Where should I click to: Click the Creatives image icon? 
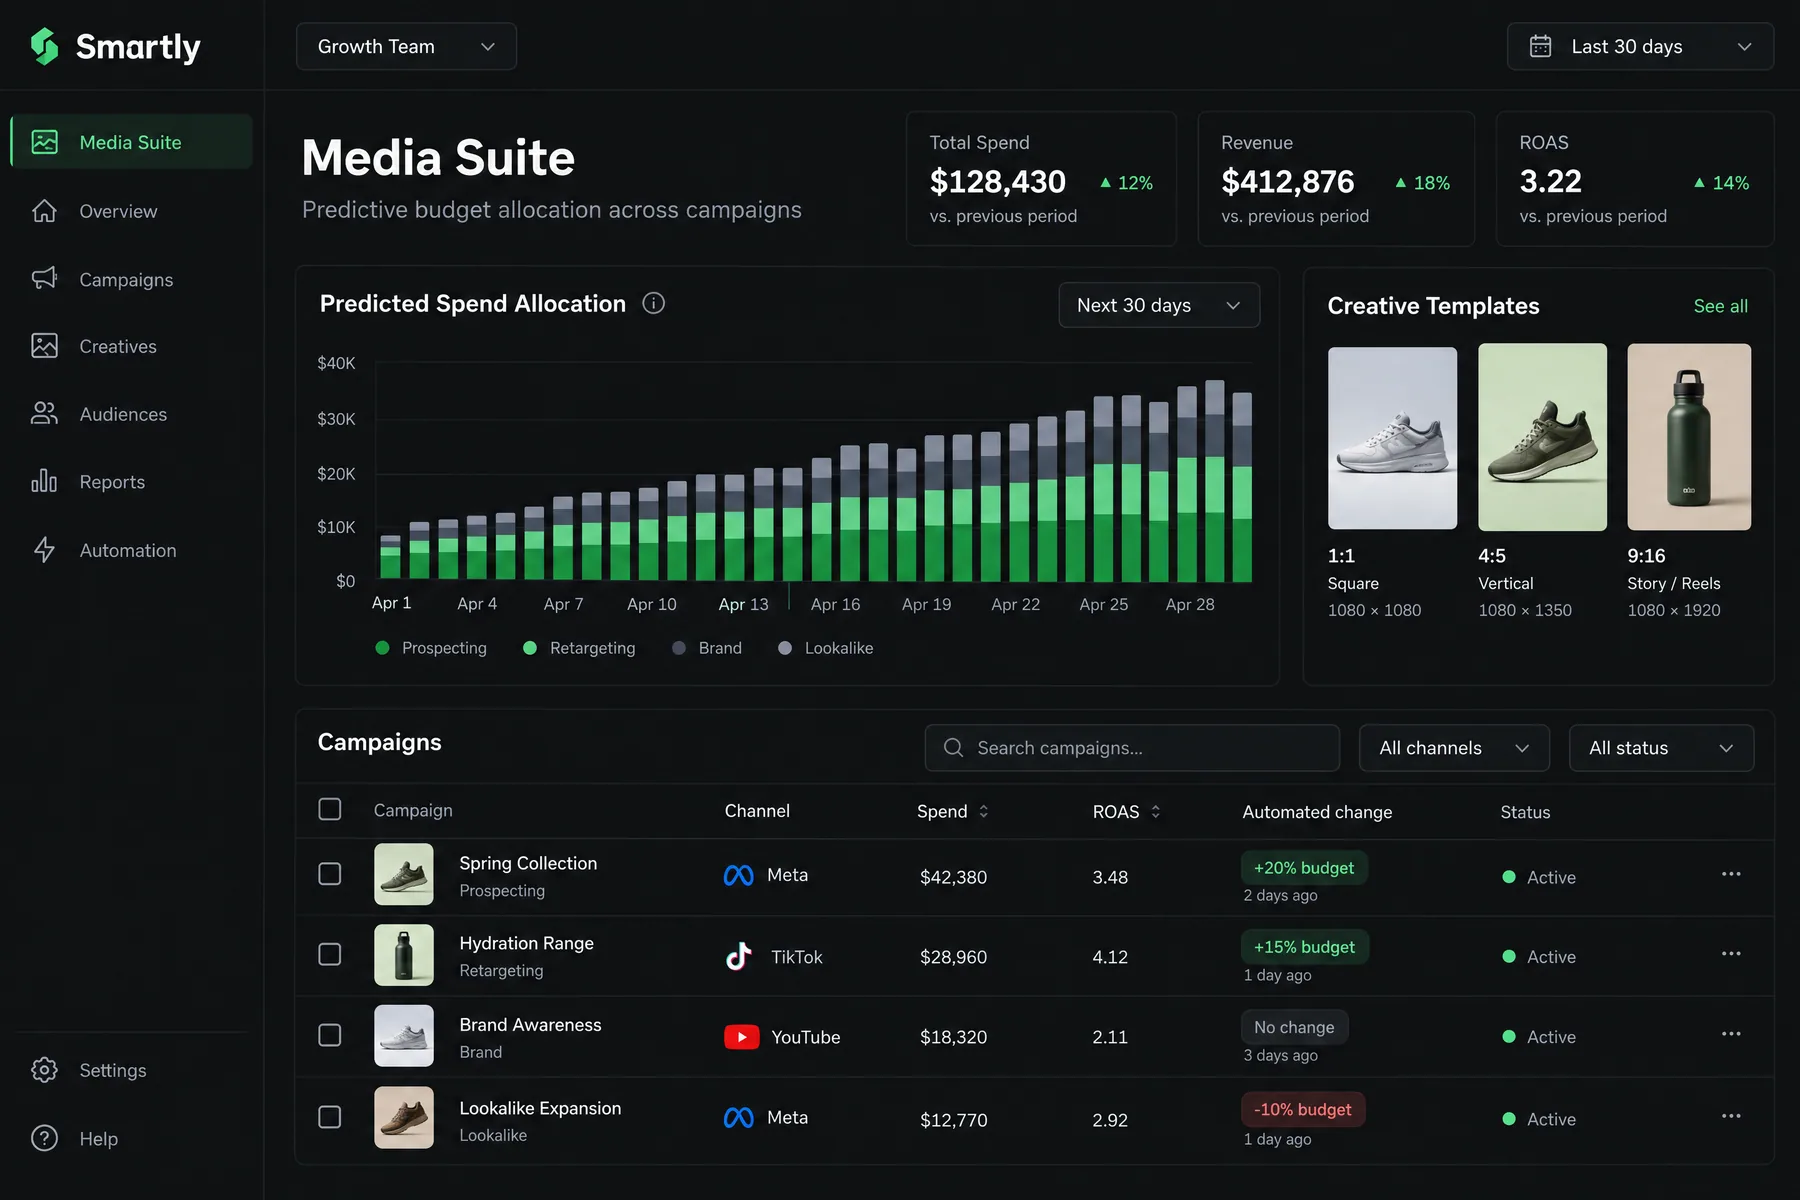point(44,346)
